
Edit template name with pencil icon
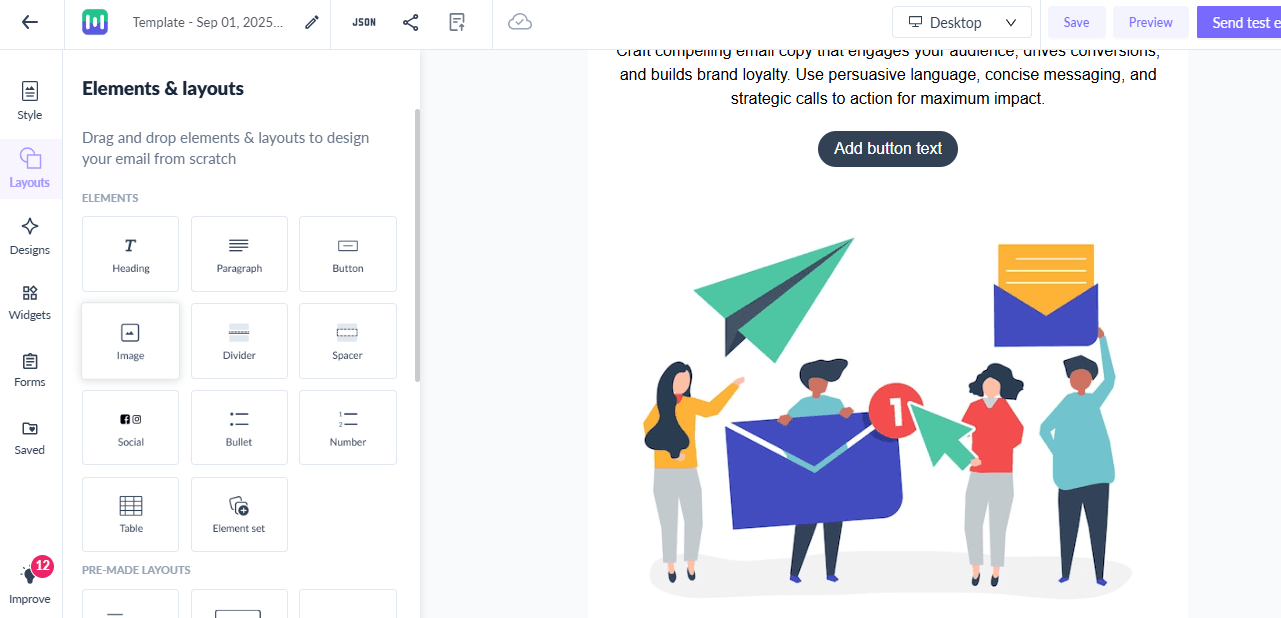[x=312, y=22]
